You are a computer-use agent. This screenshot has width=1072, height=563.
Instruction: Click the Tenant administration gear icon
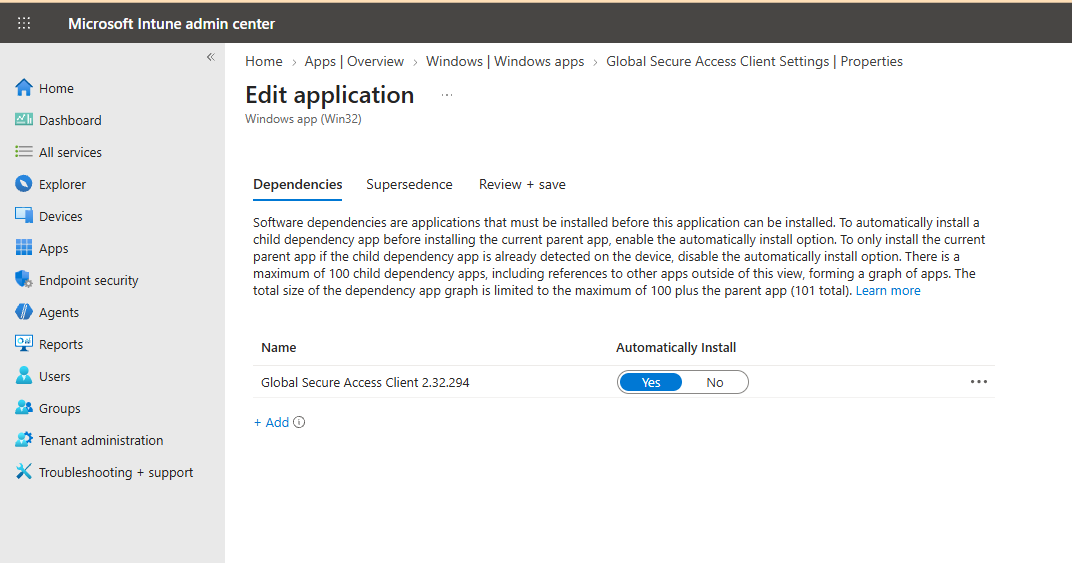tap(24, 439)
